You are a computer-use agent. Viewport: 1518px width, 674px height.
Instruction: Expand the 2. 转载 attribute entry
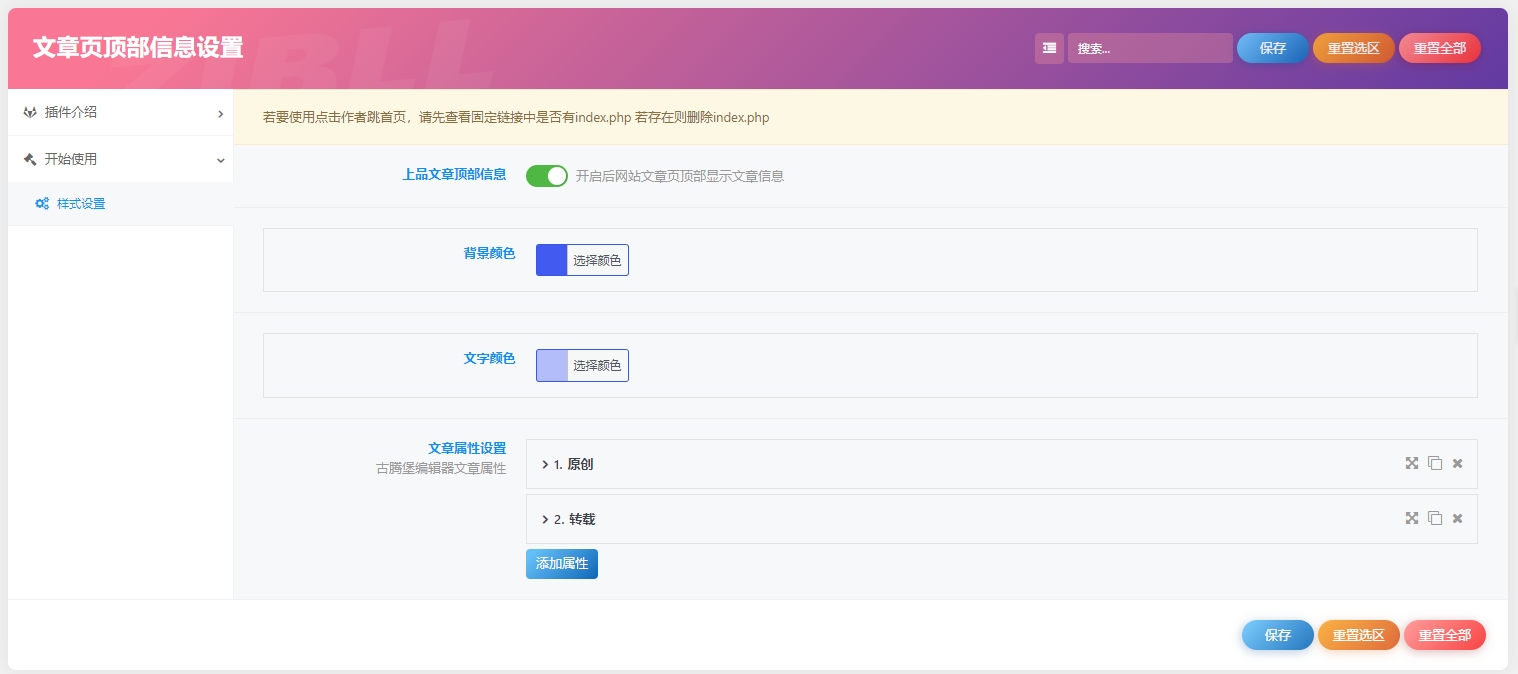[x=545, y=518]
